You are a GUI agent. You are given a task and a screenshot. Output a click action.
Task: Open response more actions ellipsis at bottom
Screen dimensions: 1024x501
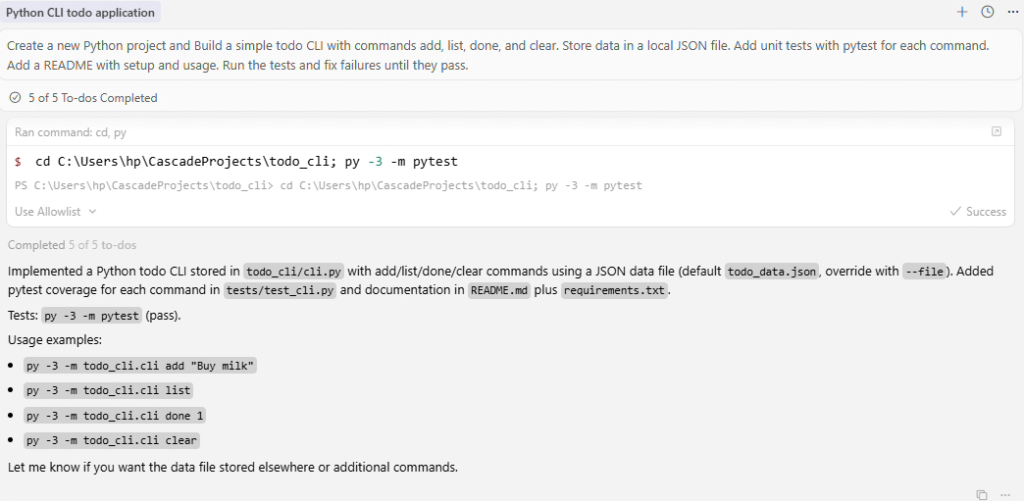pos(1005,495)
